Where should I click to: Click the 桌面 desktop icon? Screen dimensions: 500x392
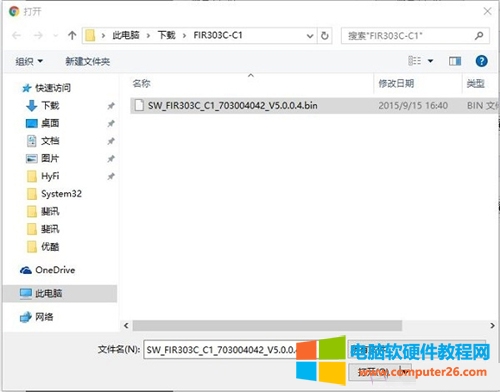(32, 123)
